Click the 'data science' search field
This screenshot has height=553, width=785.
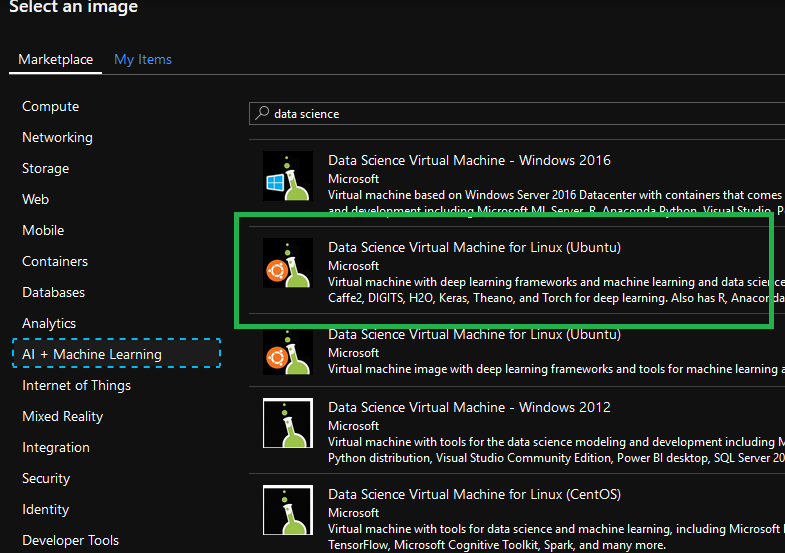(517, 114)
